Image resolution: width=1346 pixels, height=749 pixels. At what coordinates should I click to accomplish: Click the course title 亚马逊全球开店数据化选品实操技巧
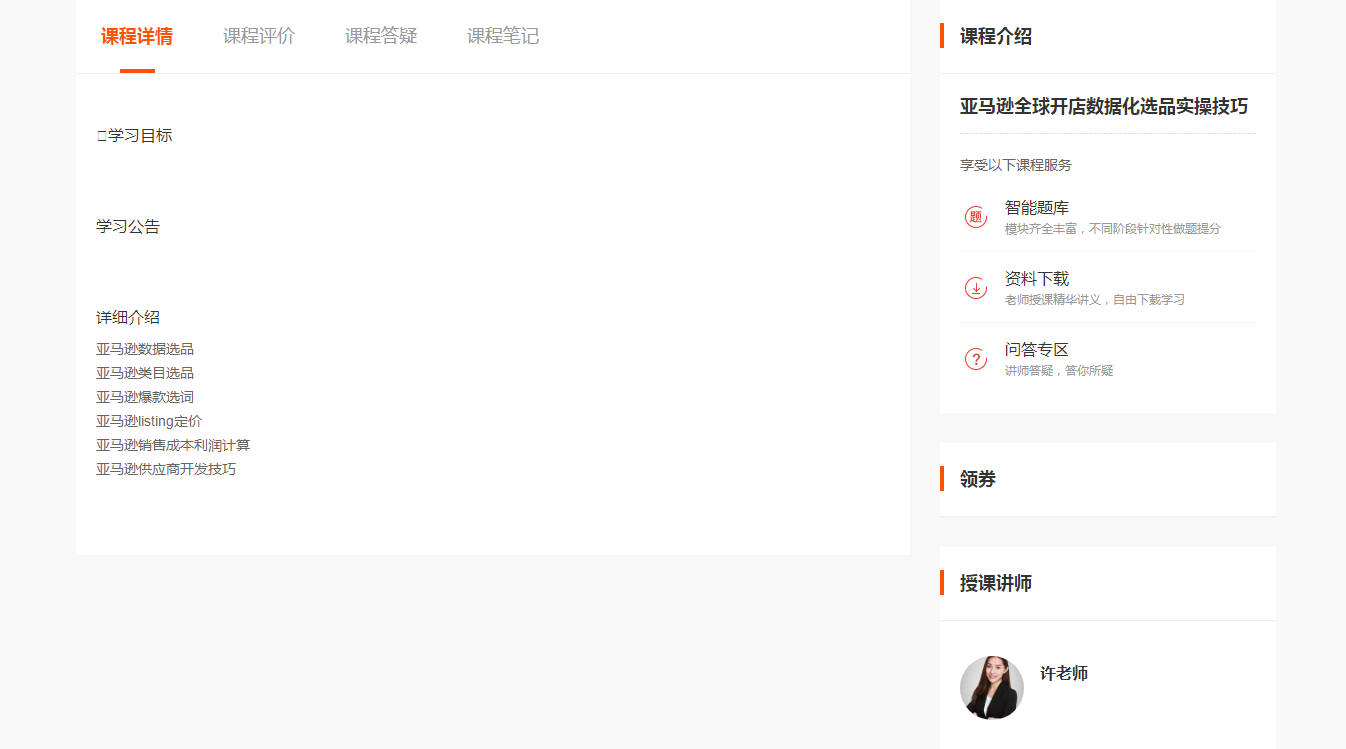[x=1104, y=107]
